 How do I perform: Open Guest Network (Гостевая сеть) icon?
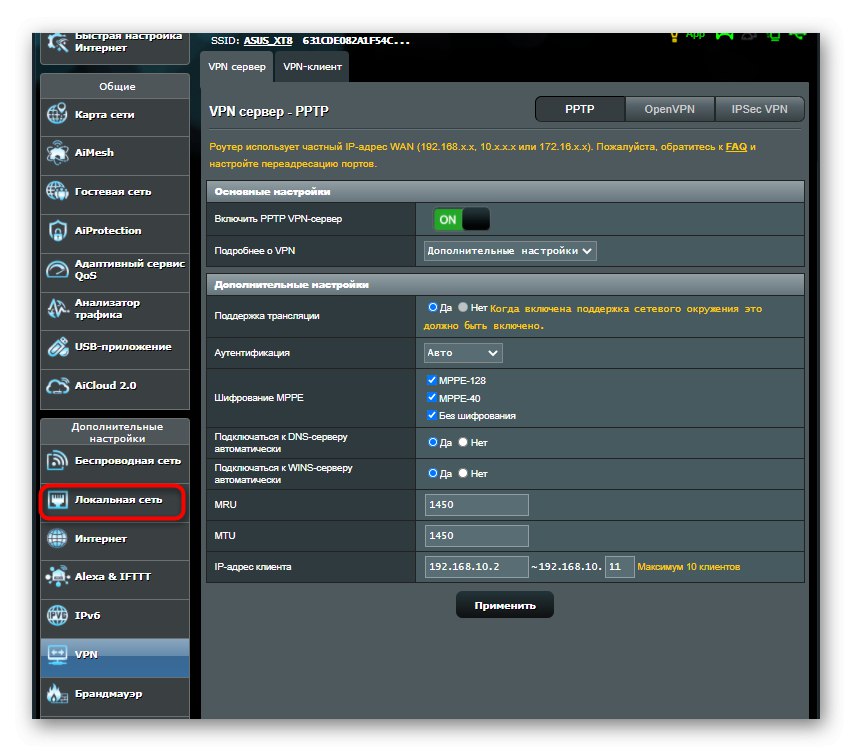57,191
